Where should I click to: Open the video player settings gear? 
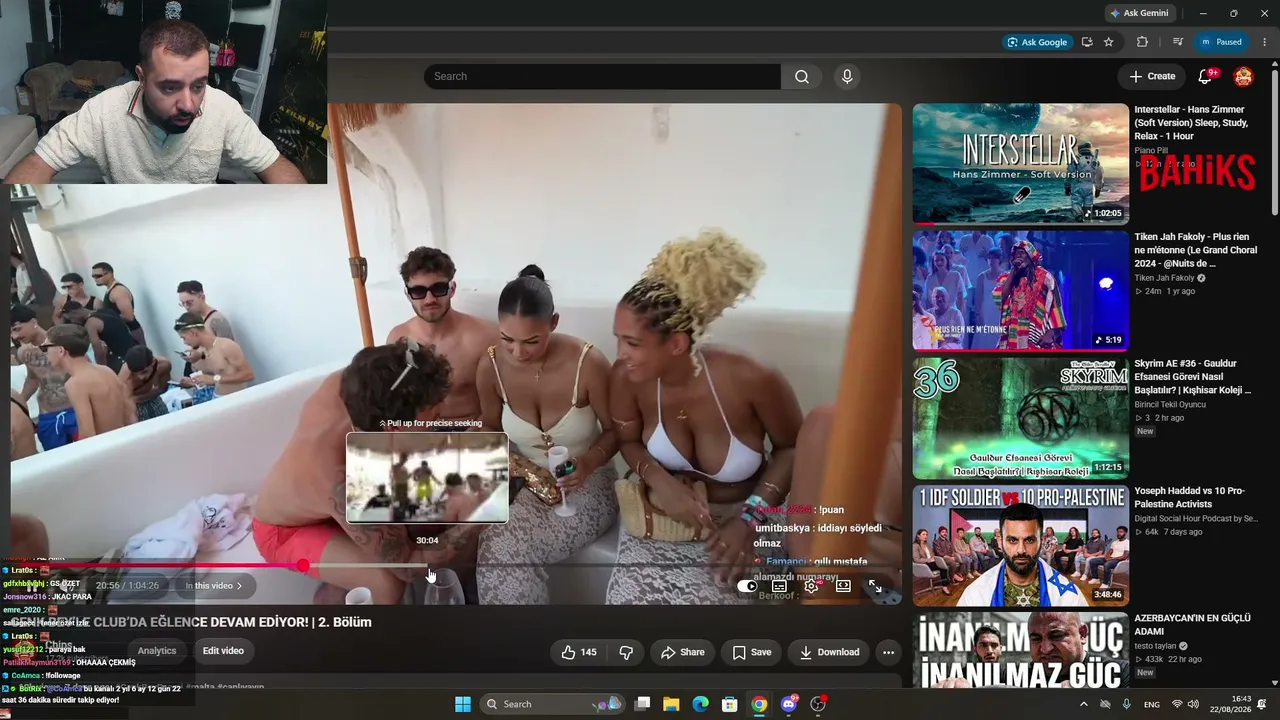(811, 586)
